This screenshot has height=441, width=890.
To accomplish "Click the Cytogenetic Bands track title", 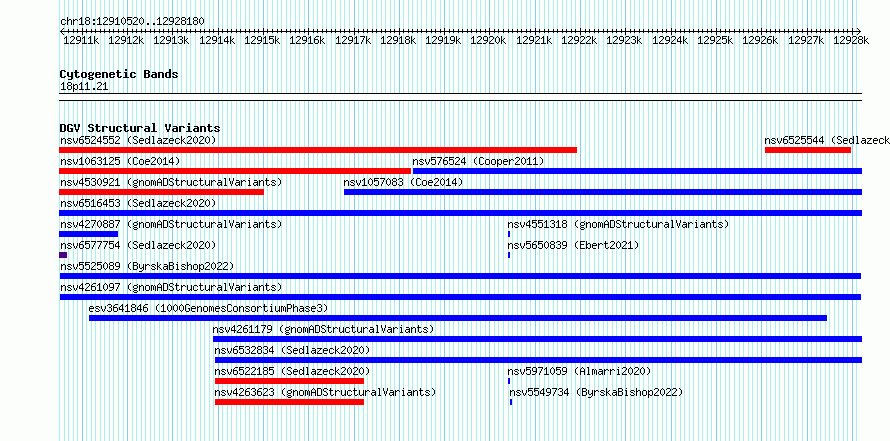I will click(119, 74).
